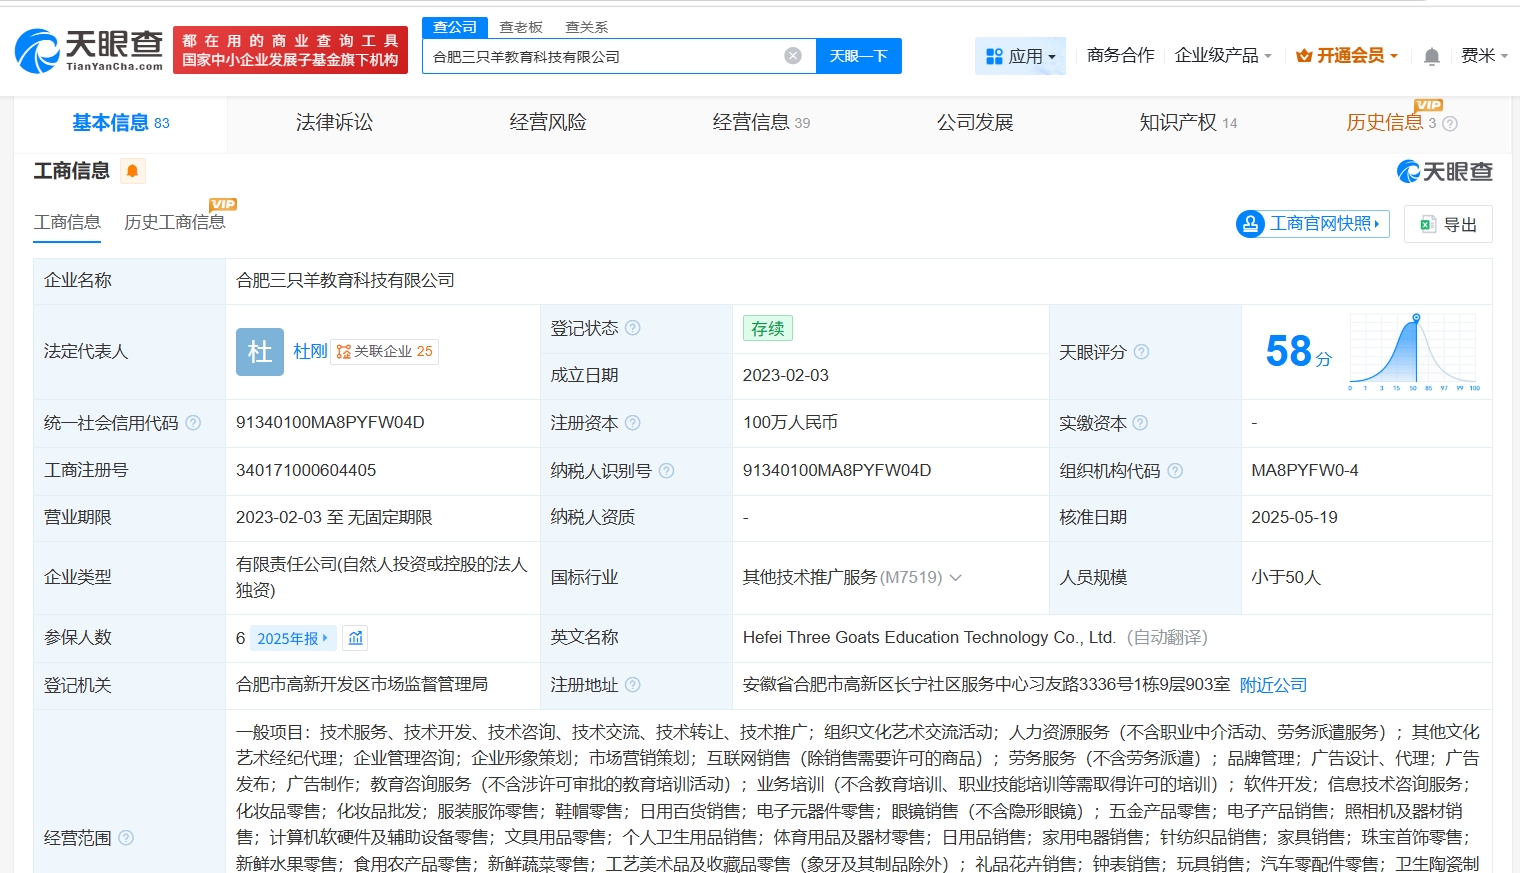This screenshot has width=1520, height=873.
Task: Click the 附近公司 link
Action: click(x=1273, y=685)
